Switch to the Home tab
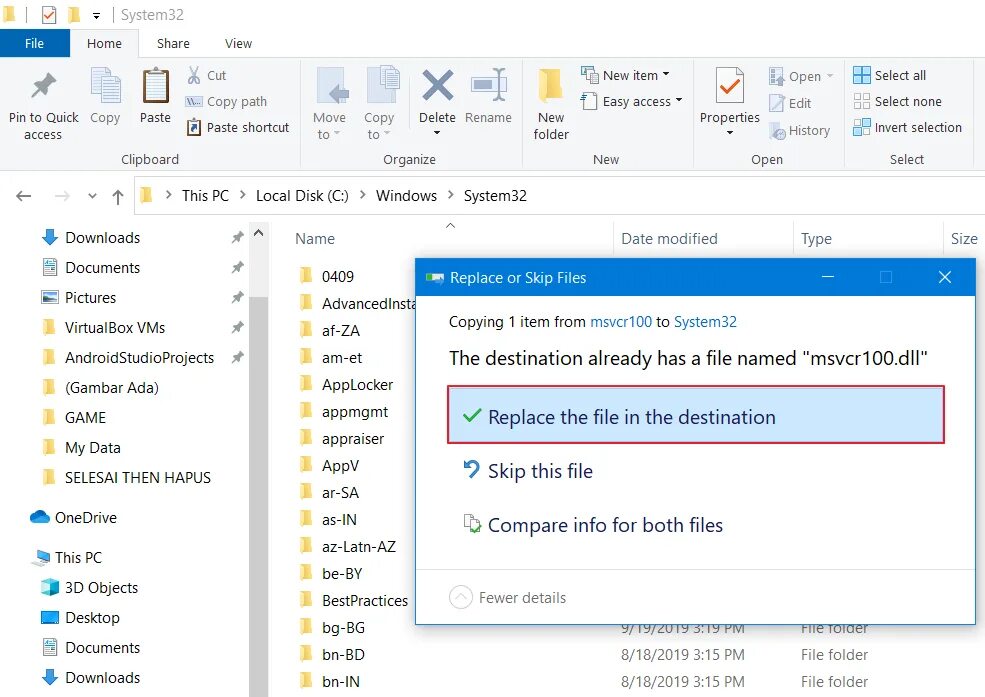 coord(104,43)
